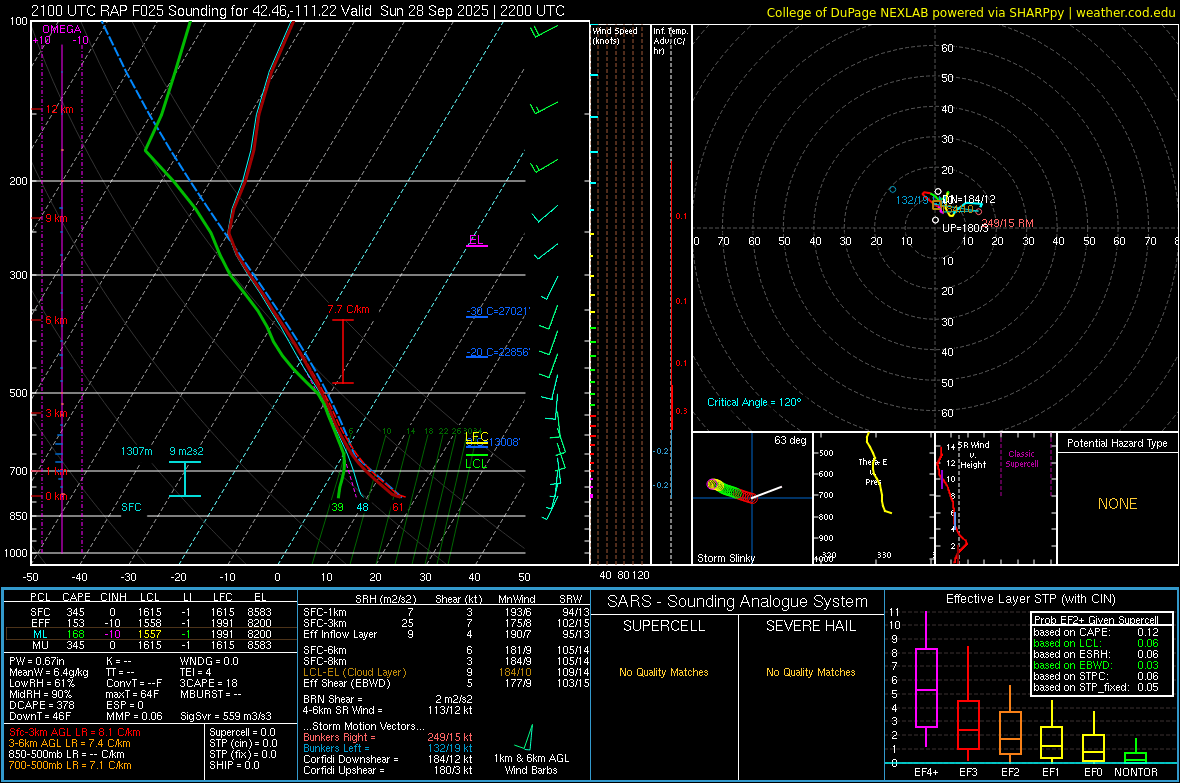Click the Classic Supercell label

click(1021, 459)
